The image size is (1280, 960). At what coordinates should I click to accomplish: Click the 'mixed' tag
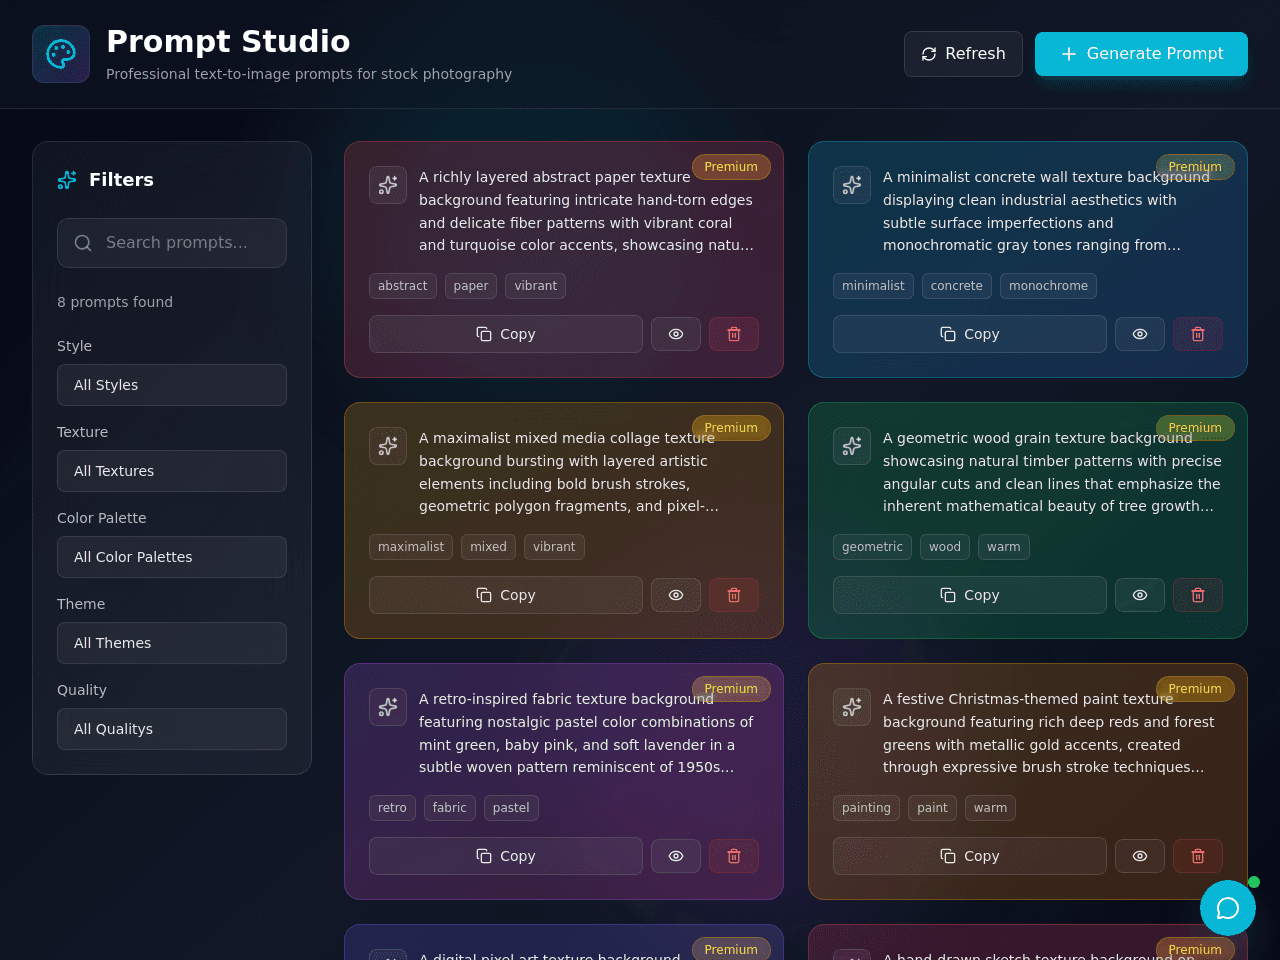489,547
